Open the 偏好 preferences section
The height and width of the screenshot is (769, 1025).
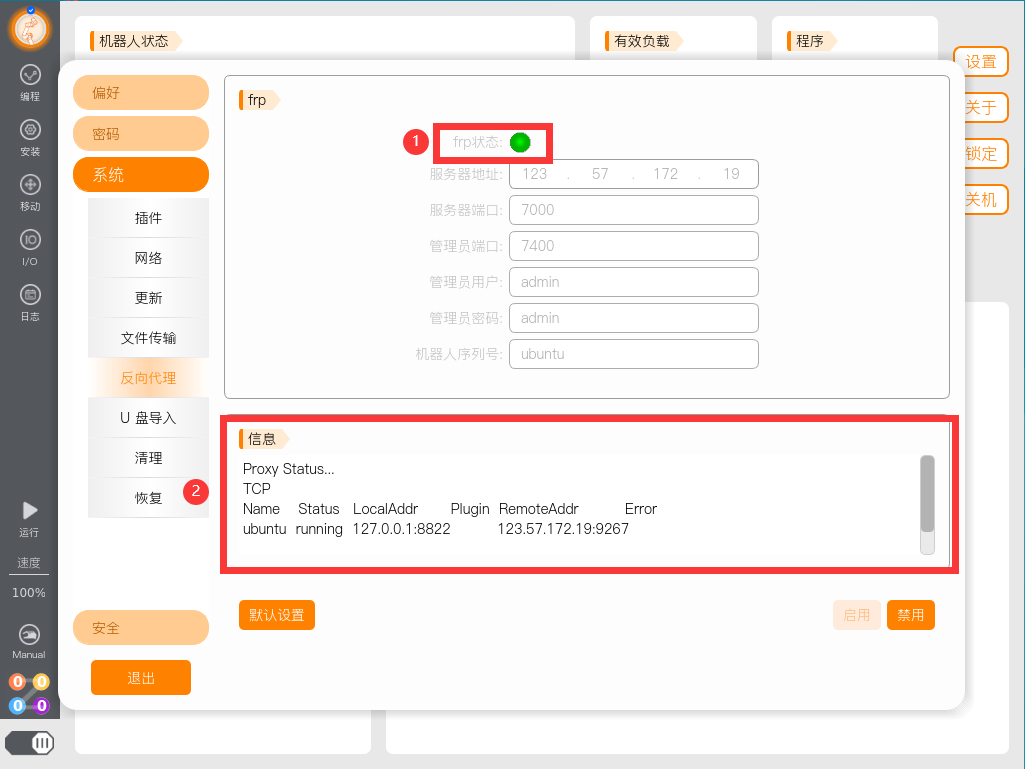point(141,93)
